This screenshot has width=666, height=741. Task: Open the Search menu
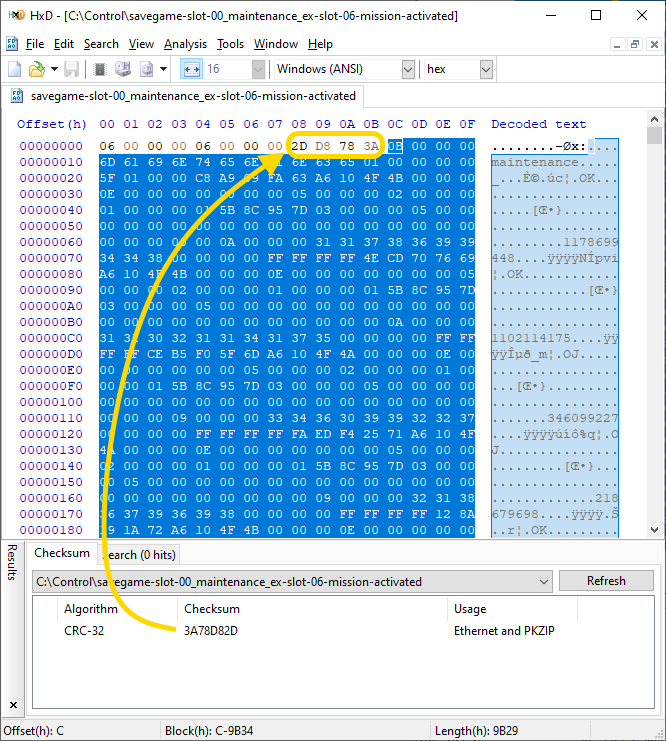point(101,44)
